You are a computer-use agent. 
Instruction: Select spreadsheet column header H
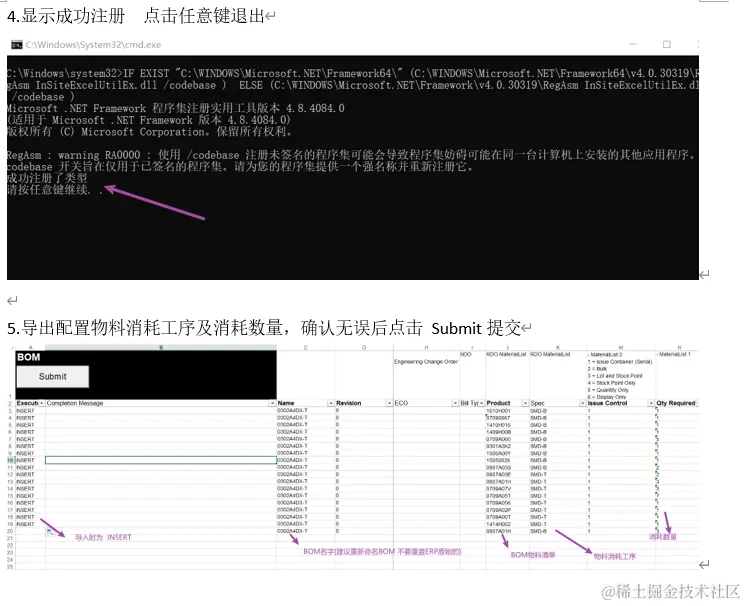[426, 347]
